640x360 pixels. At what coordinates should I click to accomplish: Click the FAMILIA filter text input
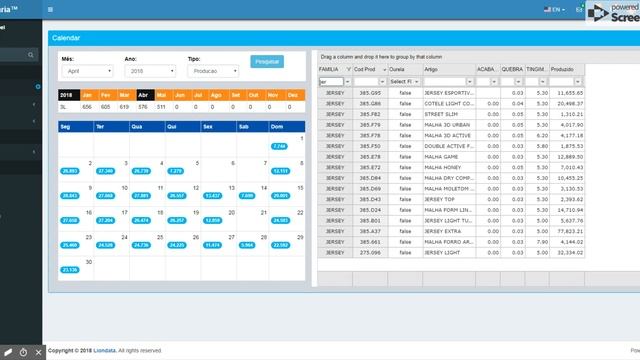pos(331,82)
